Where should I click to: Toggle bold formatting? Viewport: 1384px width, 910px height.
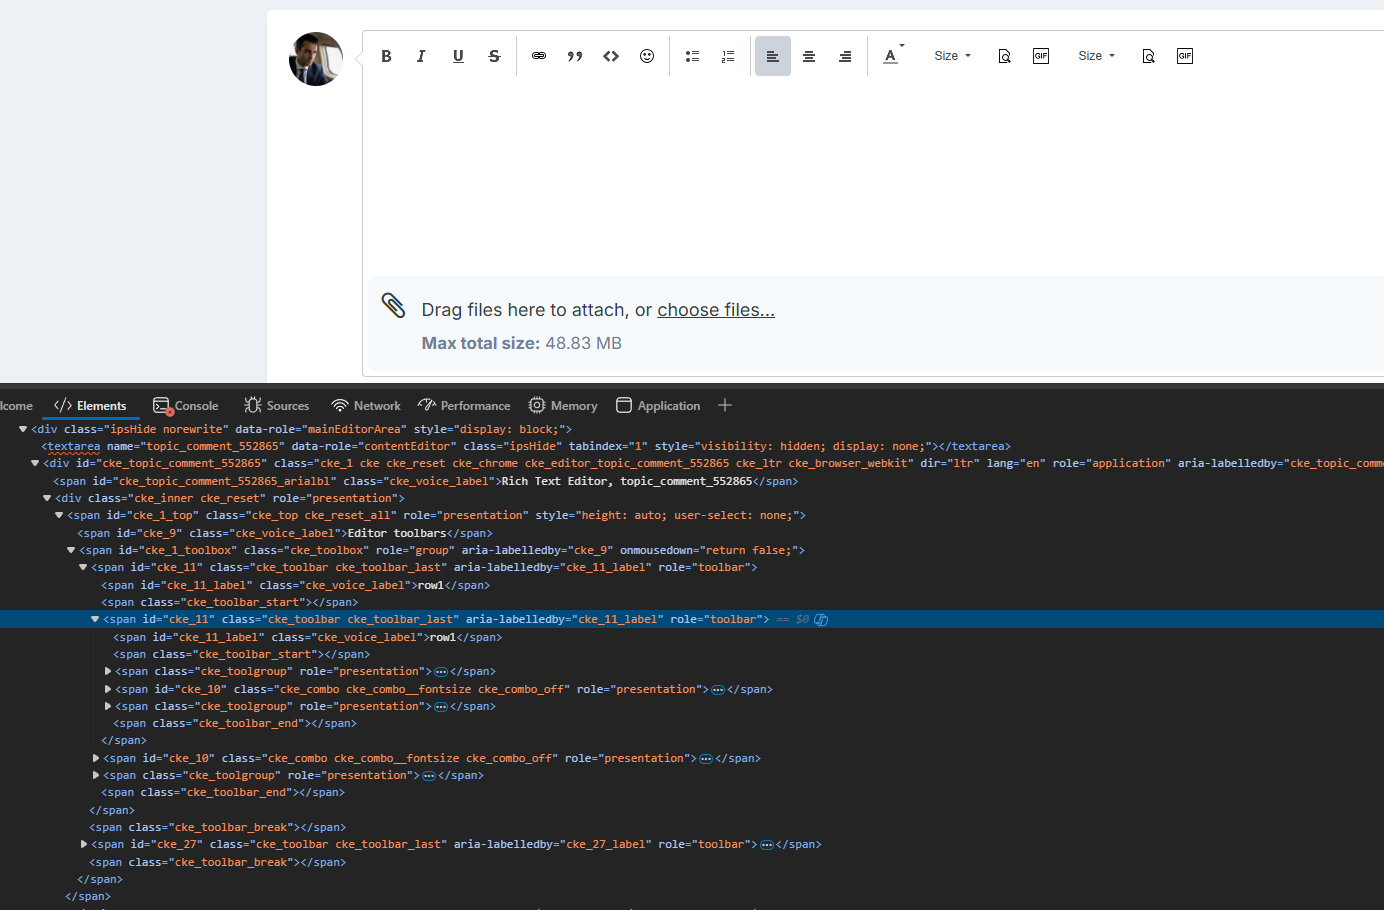(x=386, y=56)
